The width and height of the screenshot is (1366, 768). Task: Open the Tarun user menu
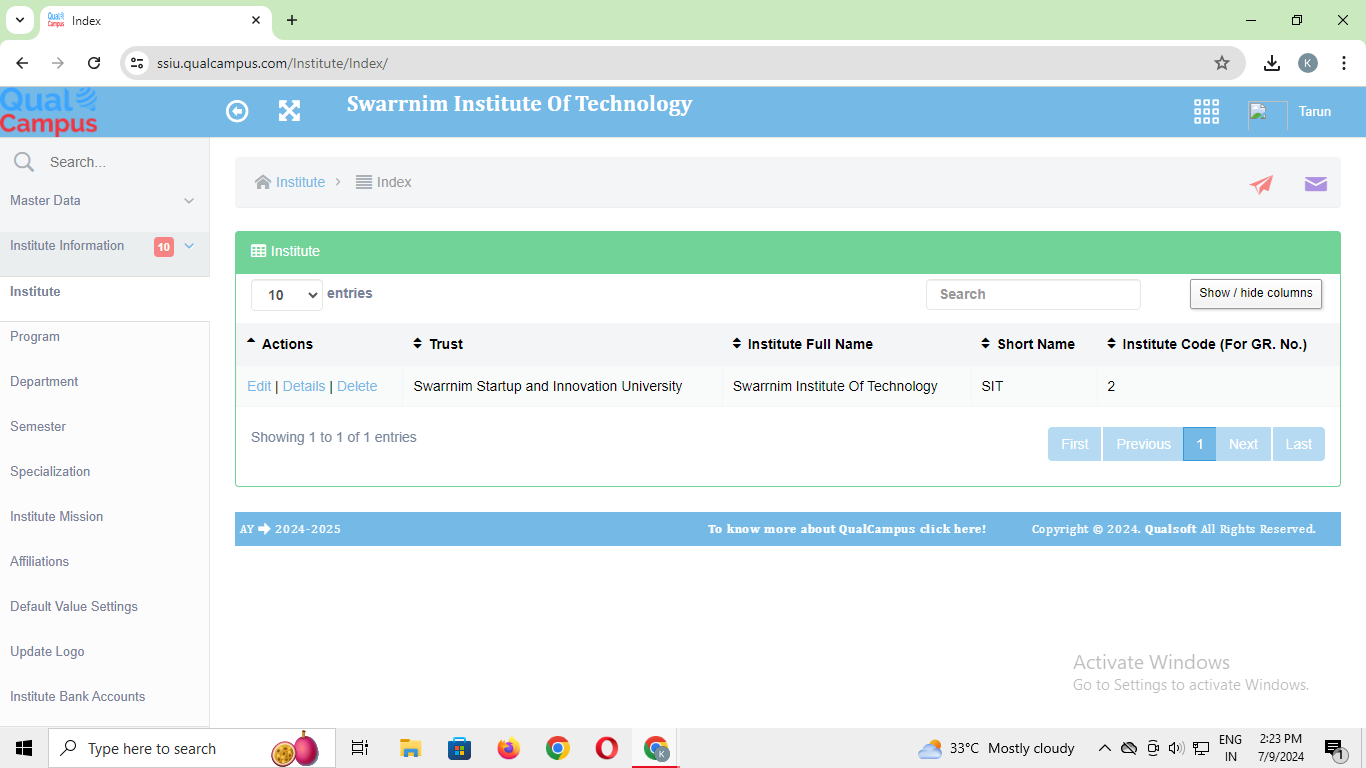pyautogui.click(x=1315, y=112)
